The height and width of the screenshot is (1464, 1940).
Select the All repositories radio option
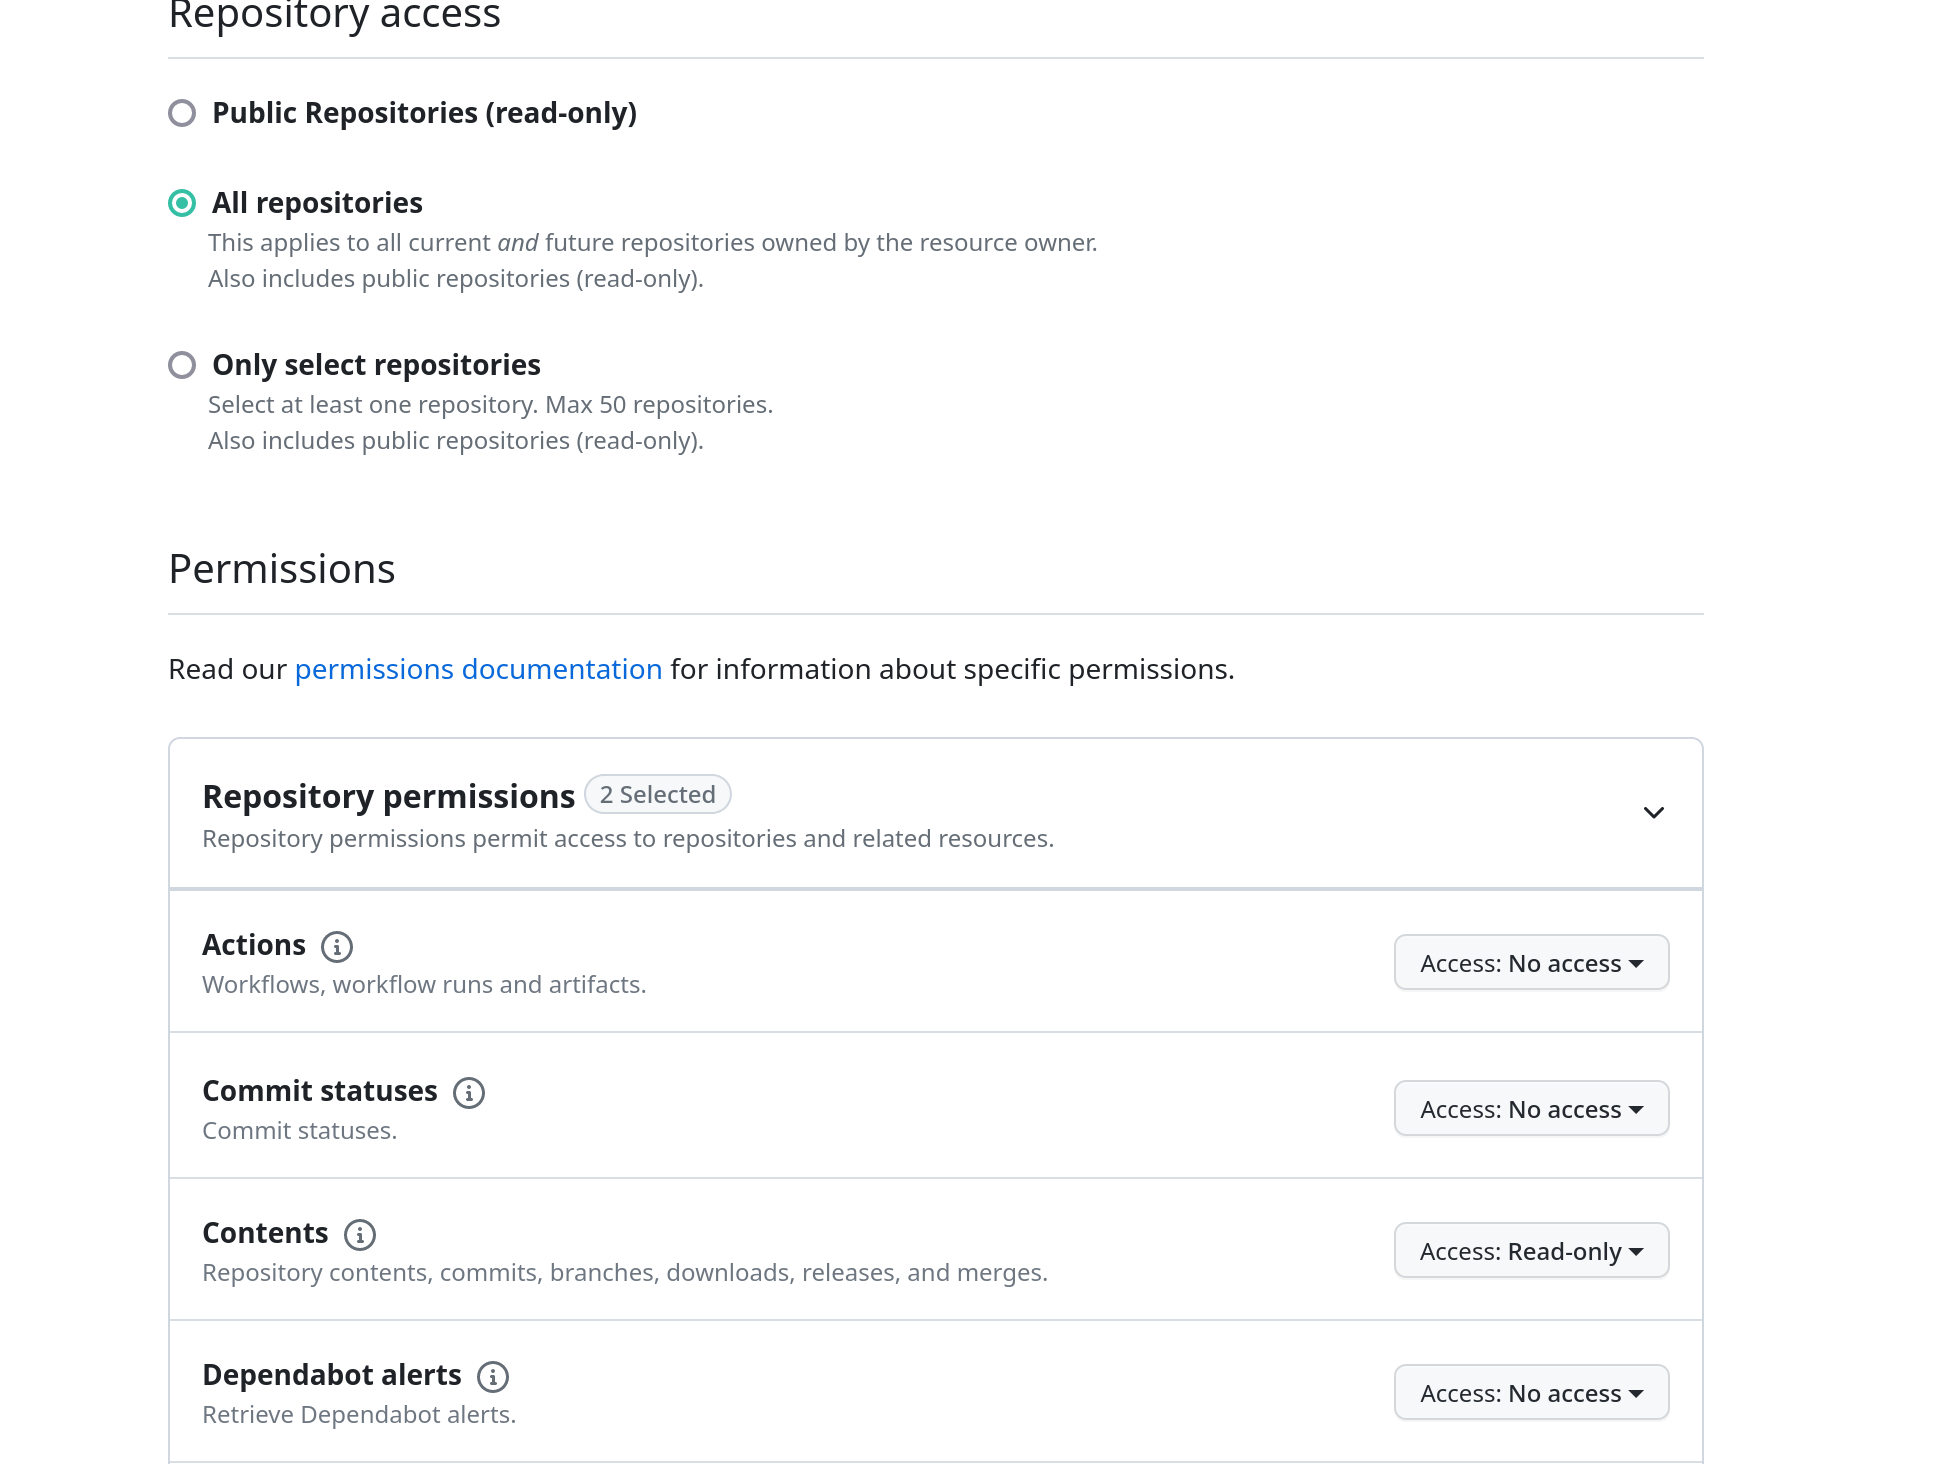point(182,203)
